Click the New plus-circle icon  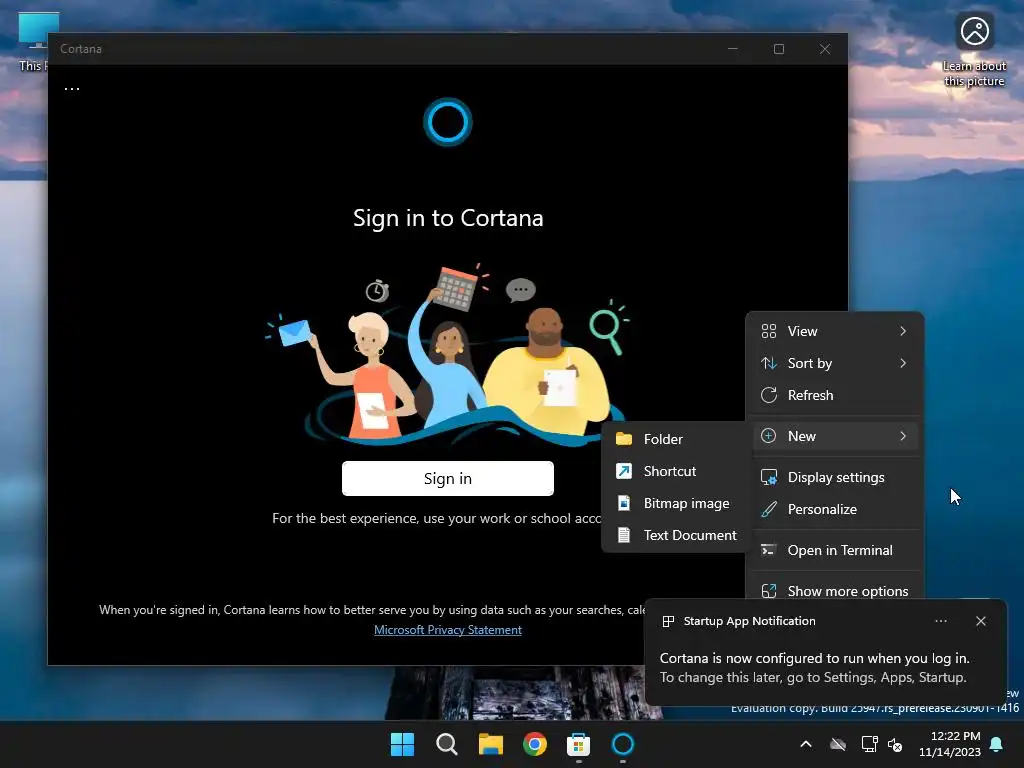pos(769,436)
